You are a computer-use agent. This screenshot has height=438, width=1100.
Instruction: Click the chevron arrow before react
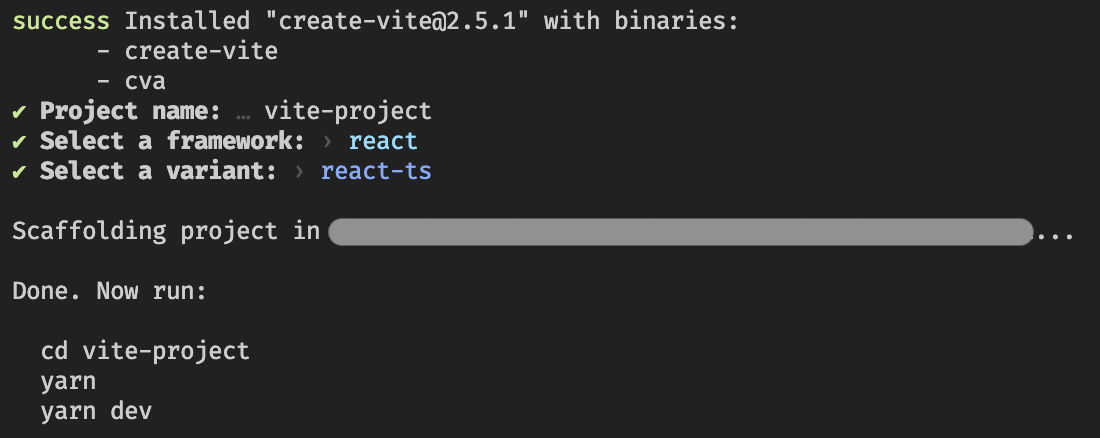tap(327, 142)
